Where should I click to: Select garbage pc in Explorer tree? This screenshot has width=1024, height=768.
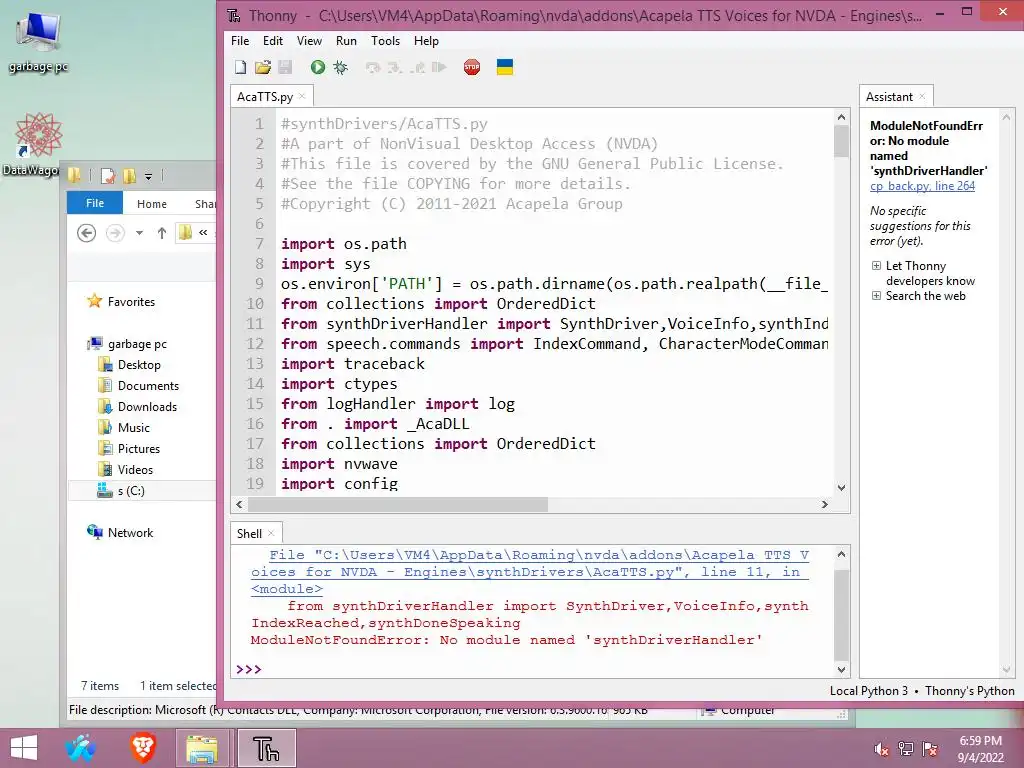[127, 344]
